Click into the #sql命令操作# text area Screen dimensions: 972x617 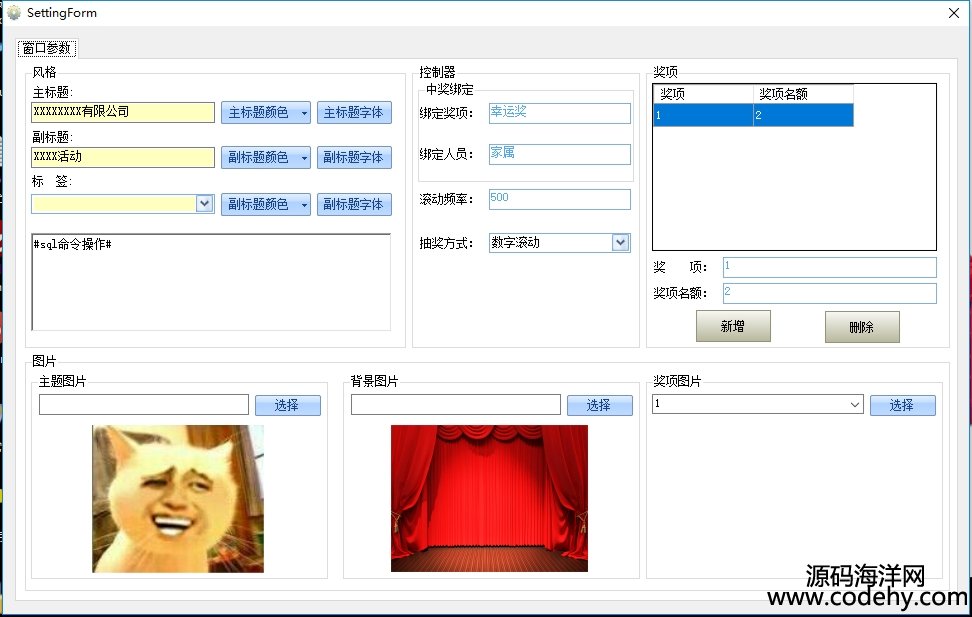211,282
